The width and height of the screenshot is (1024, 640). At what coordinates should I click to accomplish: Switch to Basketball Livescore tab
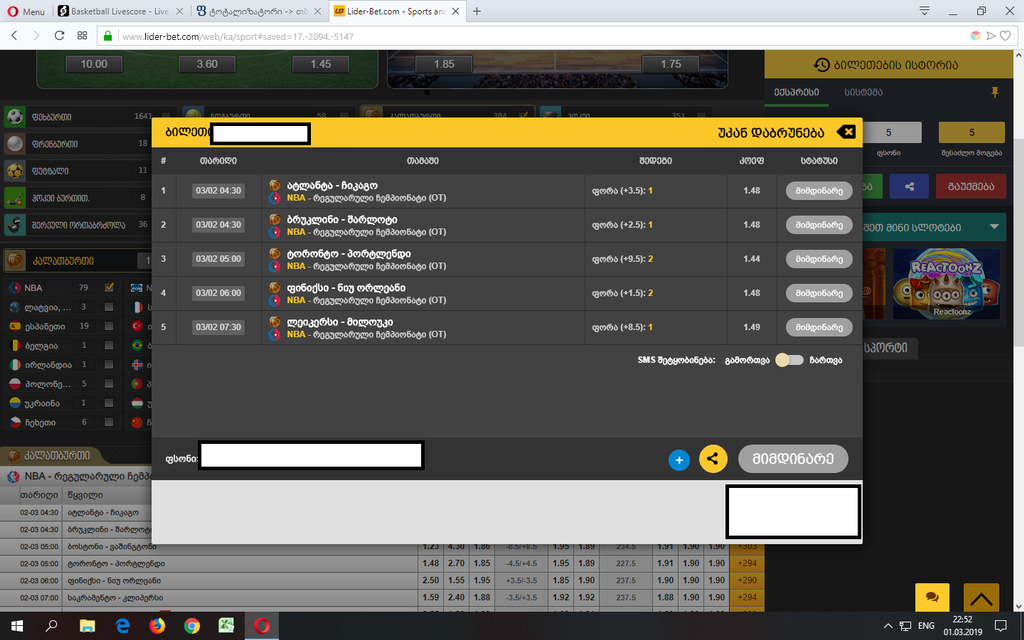pyautogui.click(x=119, y=11)
